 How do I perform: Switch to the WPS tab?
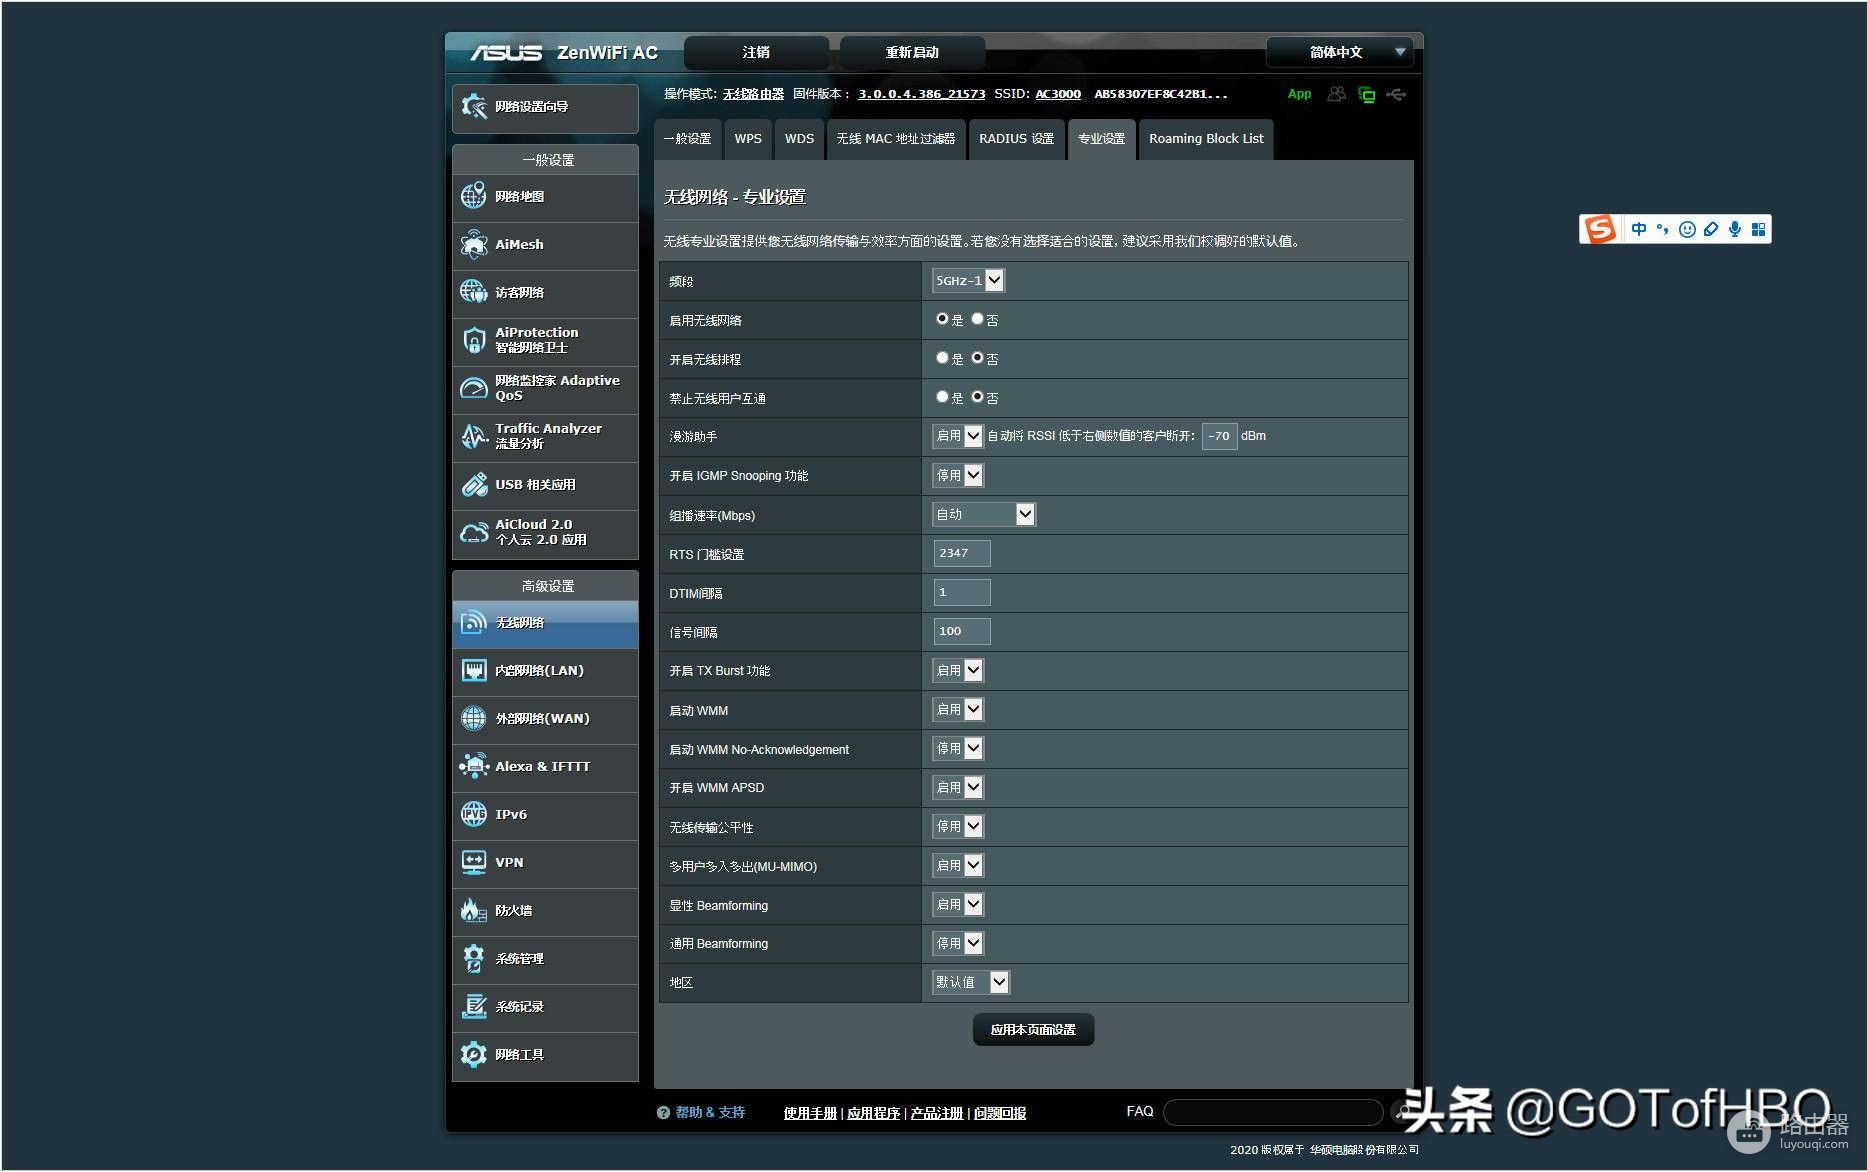pos(747,139)
